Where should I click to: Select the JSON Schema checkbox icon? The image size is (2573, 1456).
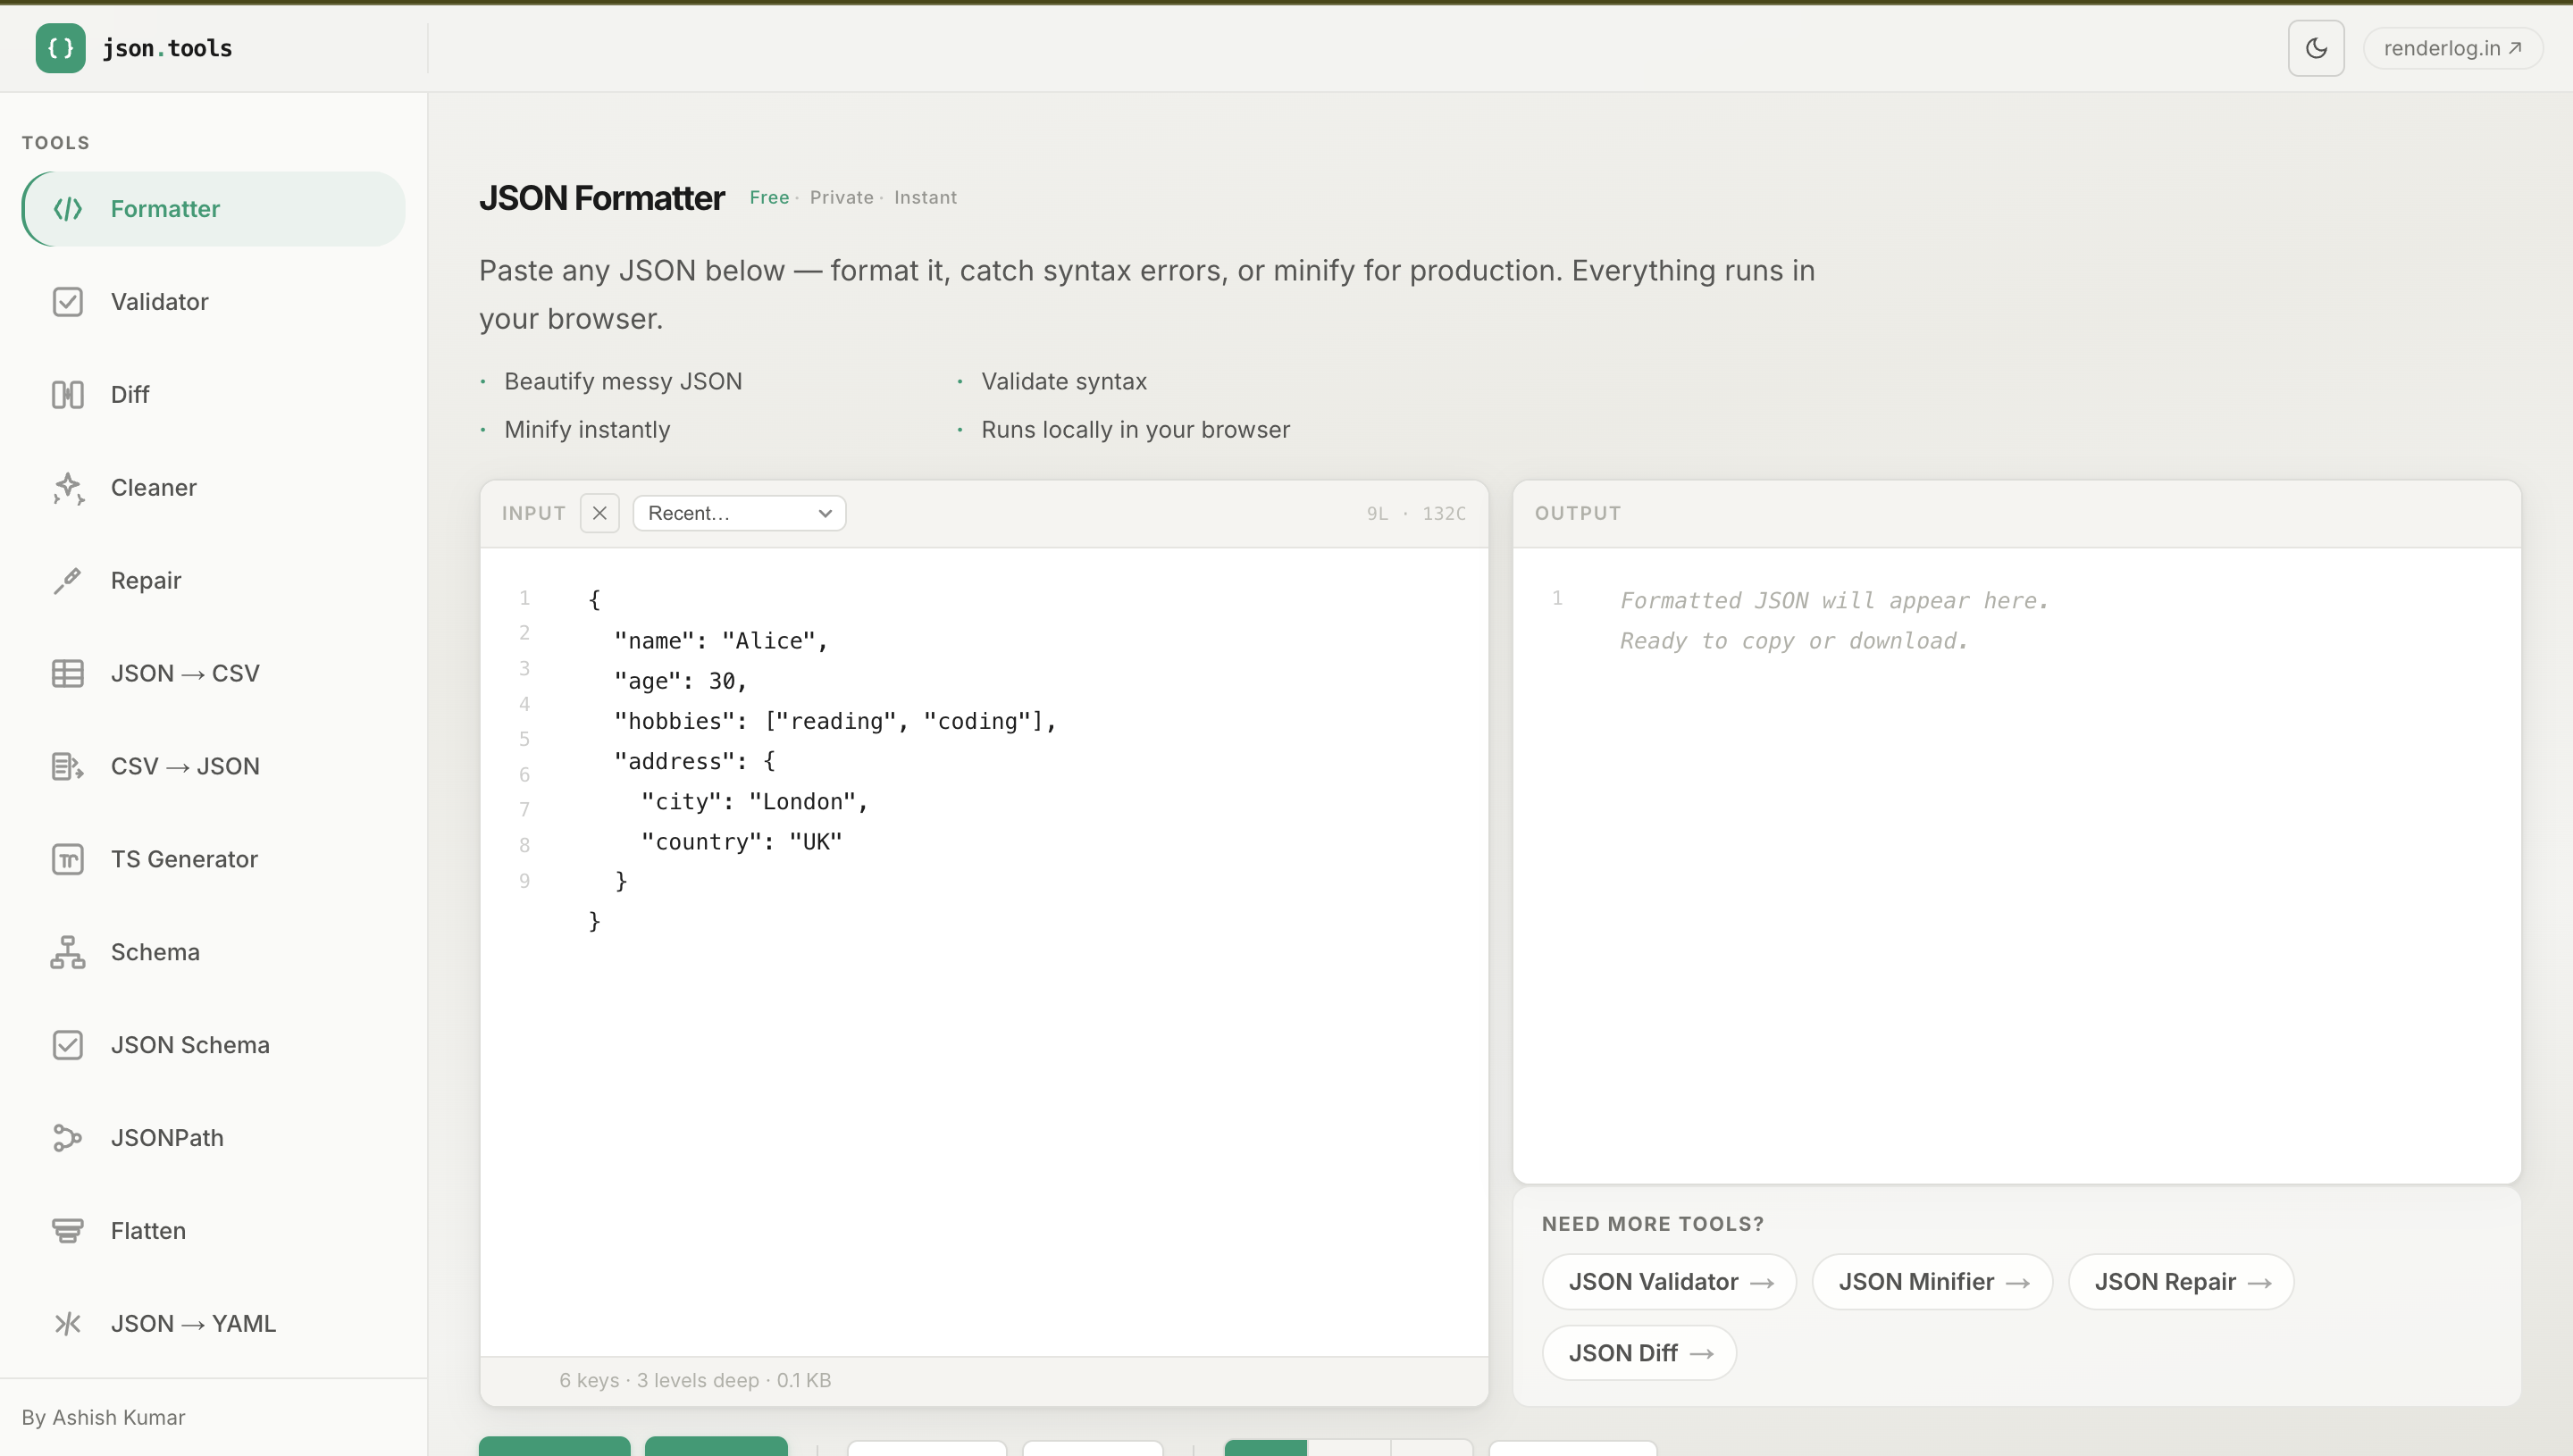(67, 1046)
